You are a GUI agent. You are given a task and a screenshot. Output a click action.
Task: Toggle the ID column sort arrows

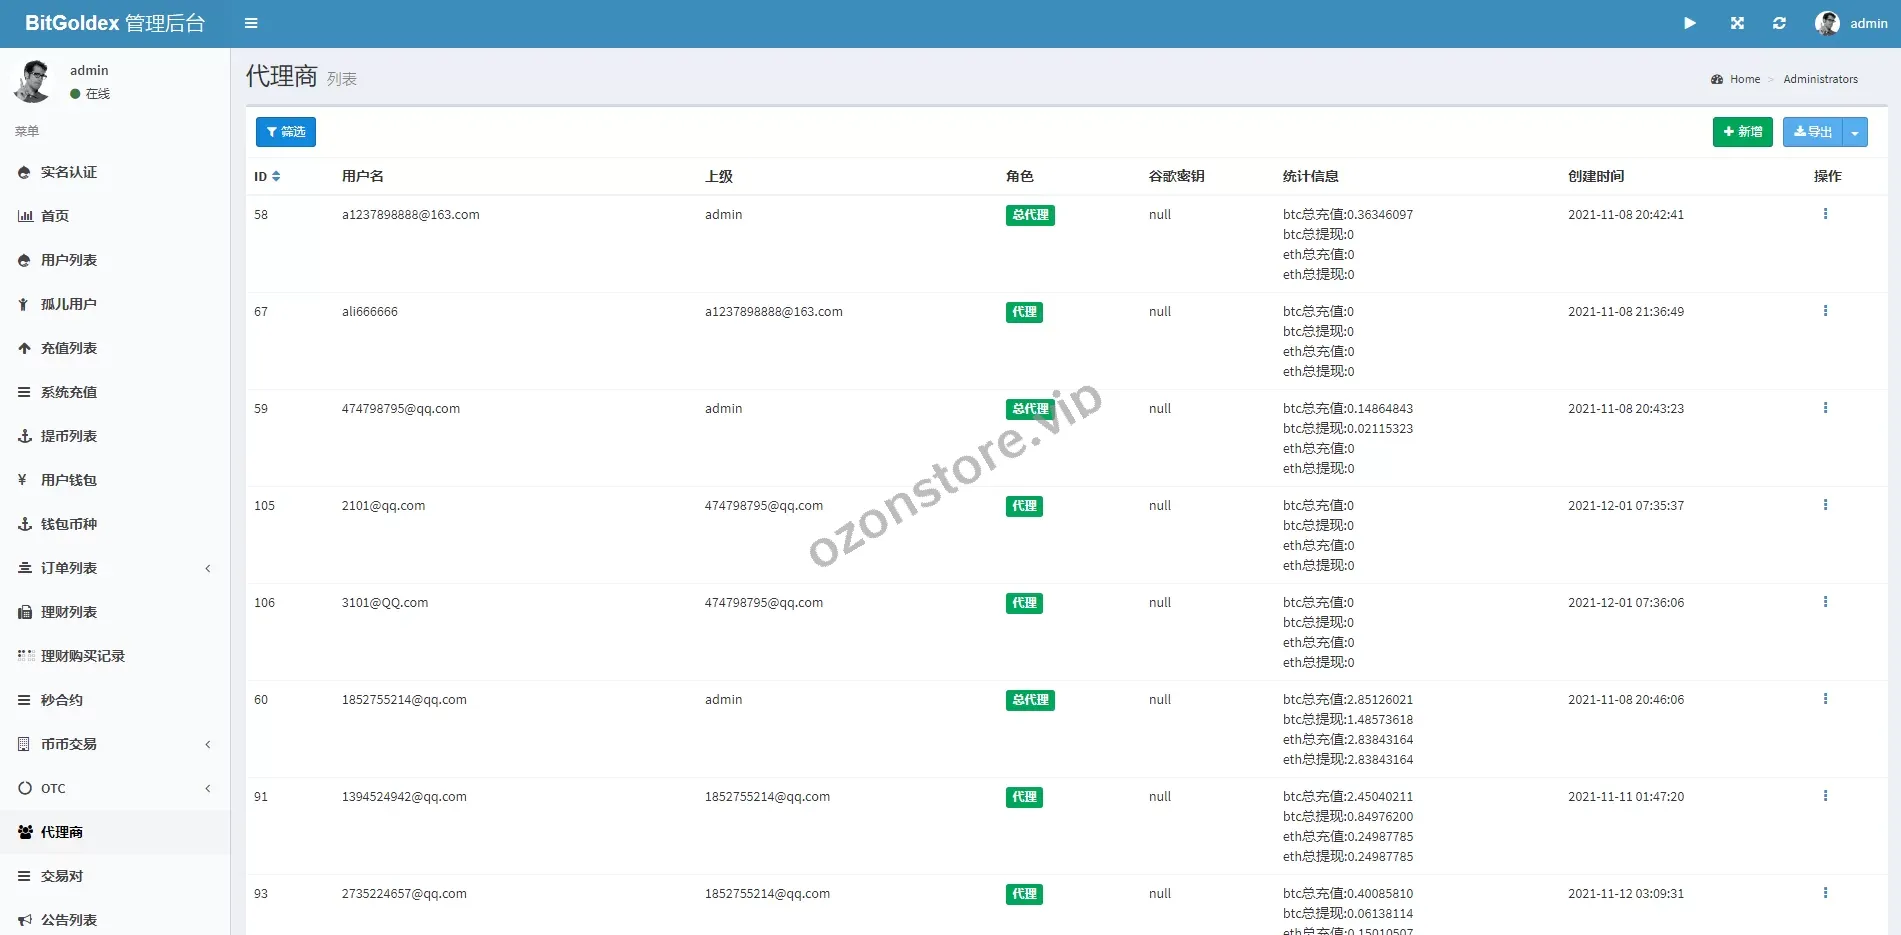pos(276,176)
